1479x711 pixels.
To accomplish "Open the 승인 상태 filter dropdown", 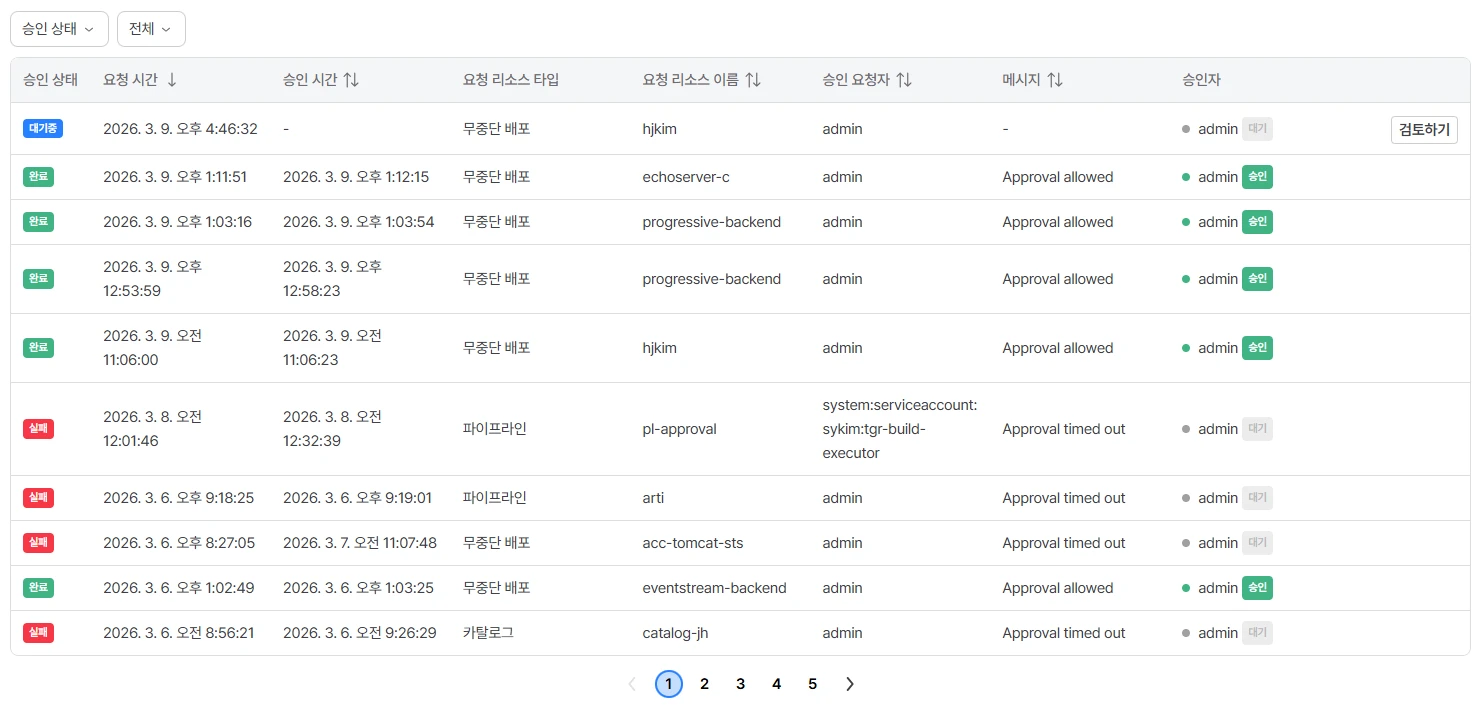I will click(59, 29).
